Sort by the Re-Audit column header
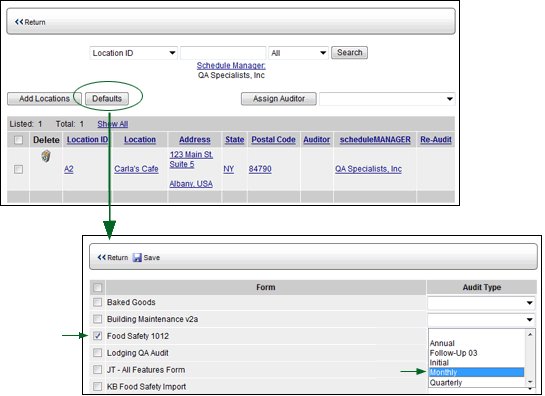The height and width of the screenshot is (396, 545). (x=436, y=139)
